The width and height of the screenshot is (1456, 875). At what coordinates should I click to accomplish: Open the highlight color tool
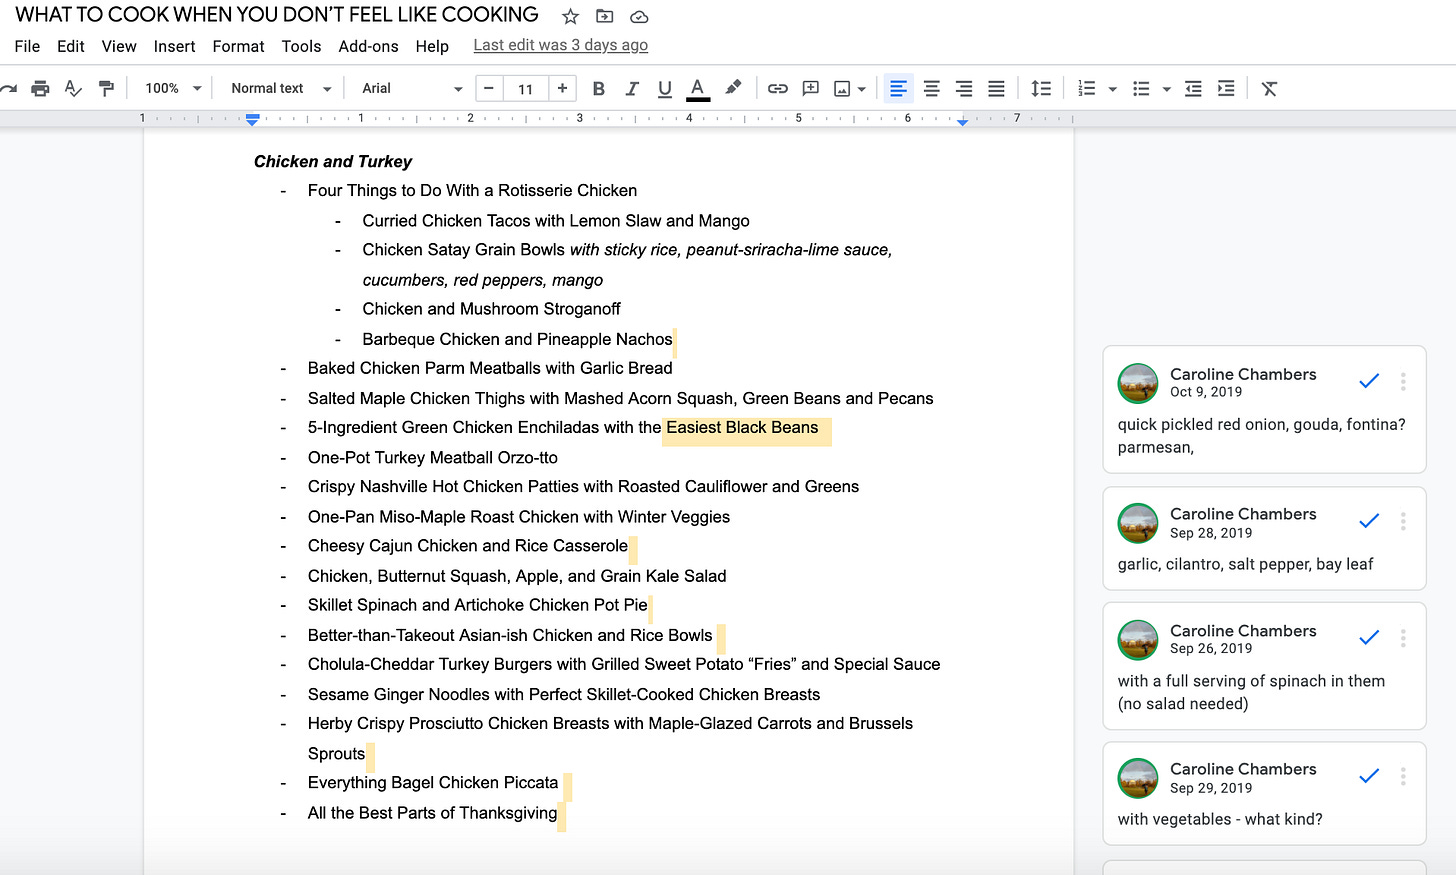733,88
